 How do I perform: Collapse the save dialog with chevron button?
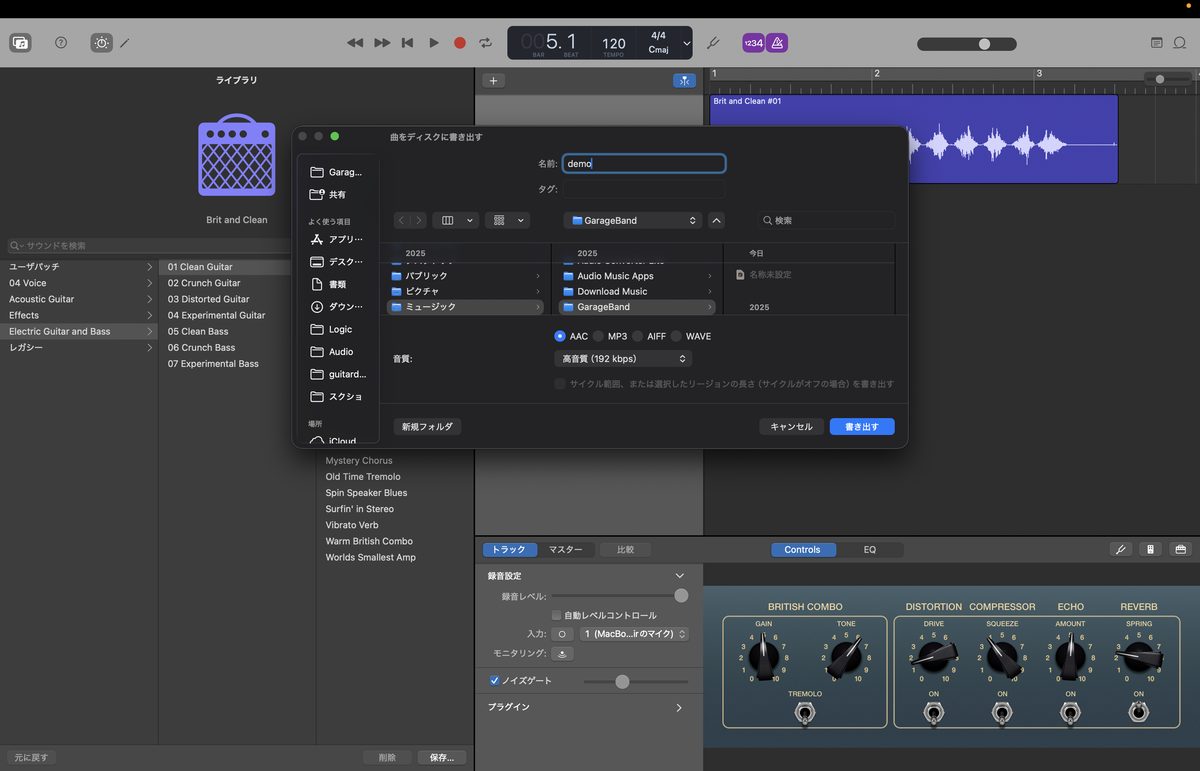coord(717,220)
